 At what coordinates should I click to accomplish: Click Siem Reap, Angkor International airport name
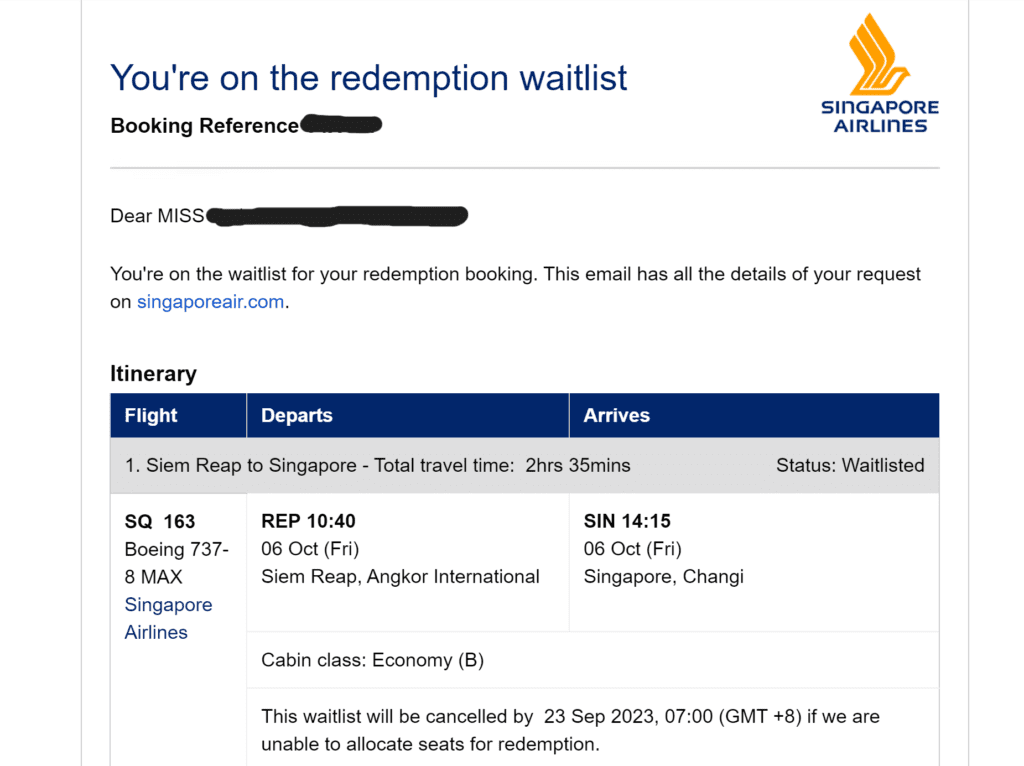pos(400,576)
